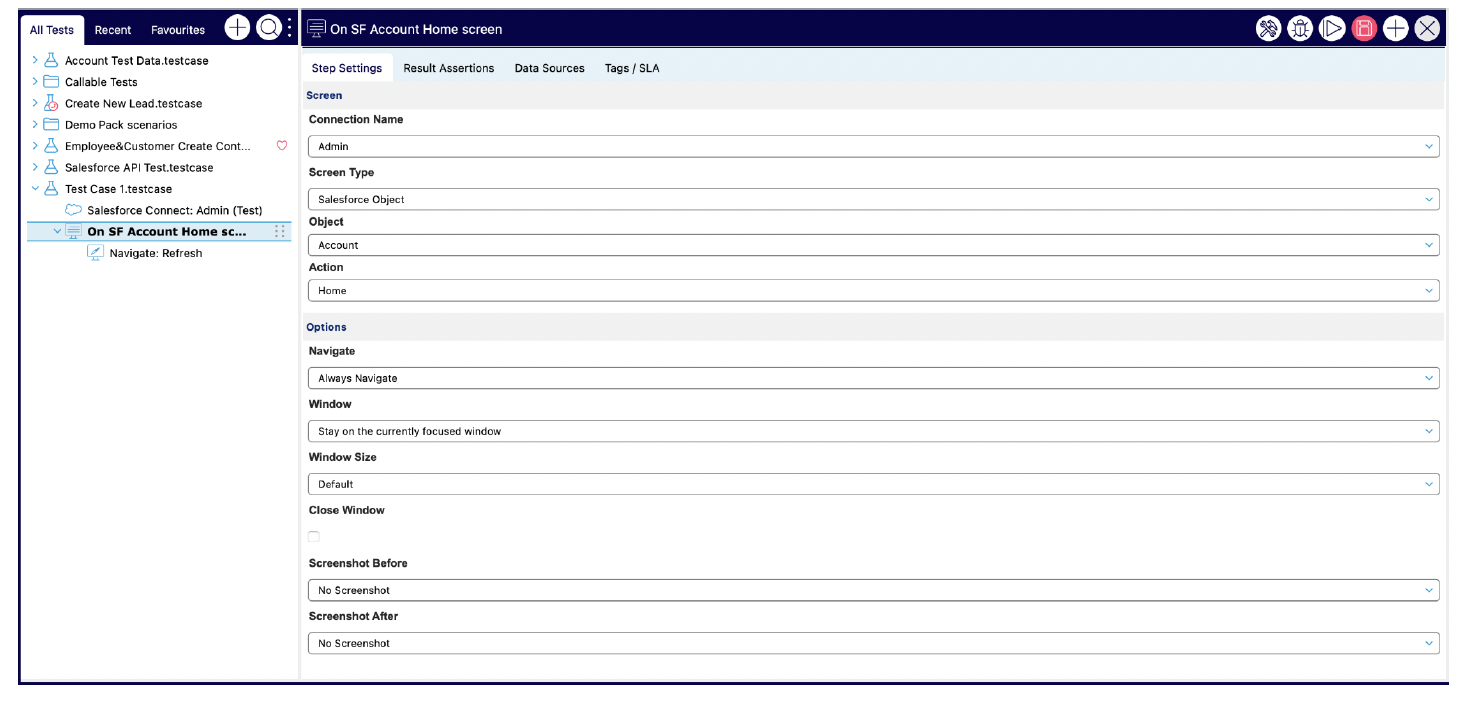Image resolution: width=1462 pixels, height=716 pixels.
Task: Click the flask icon of Salesforce API Test.testcase
Action: click(x=51, y=167)
